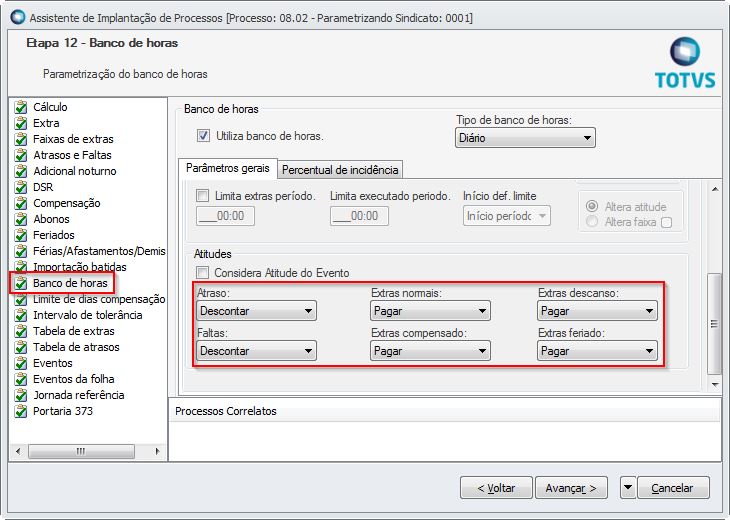Open the Extras descanso dropdown
The width and height of the screenshot is (730, 520).
pos(597,311)
